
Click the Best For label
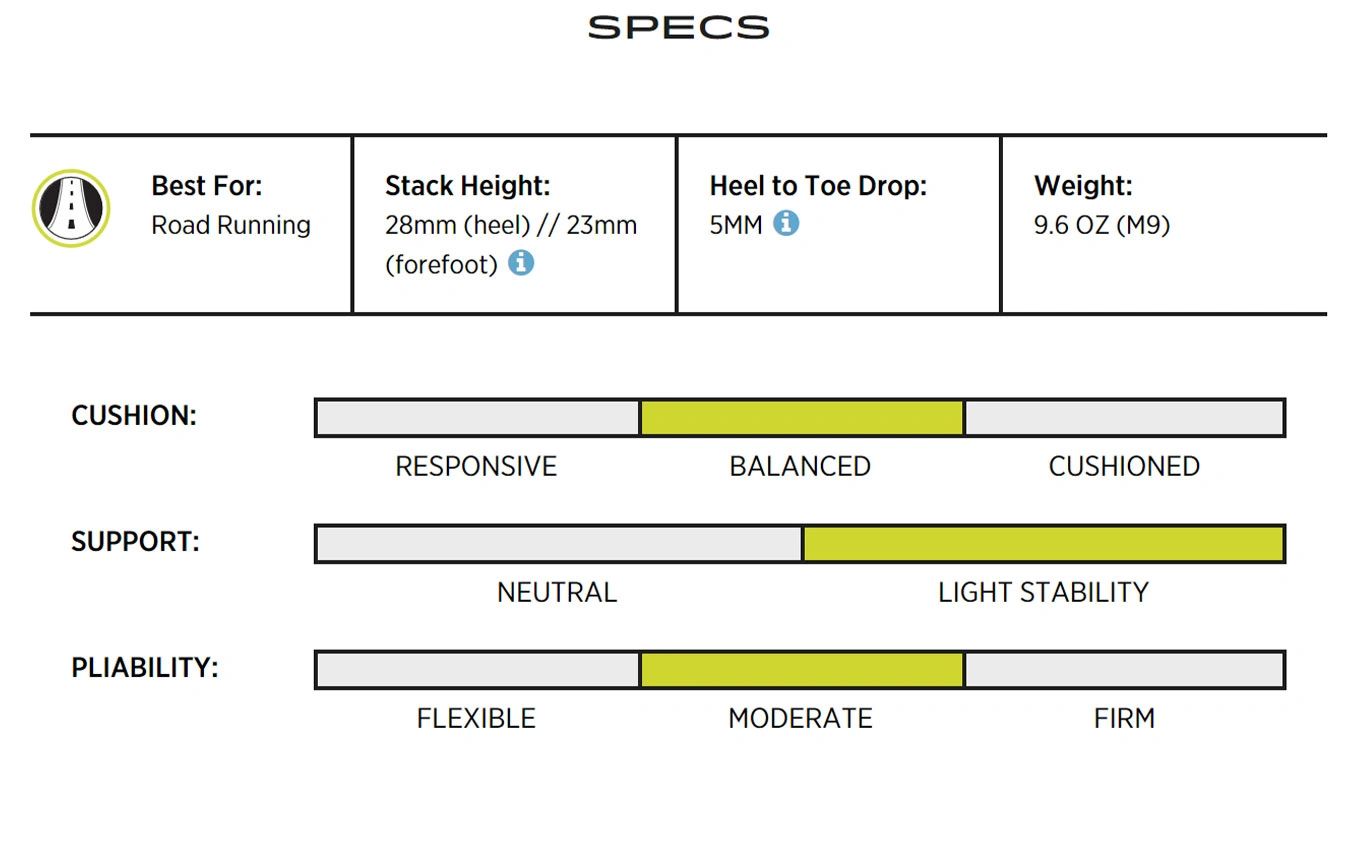click(x=207, y=186)
